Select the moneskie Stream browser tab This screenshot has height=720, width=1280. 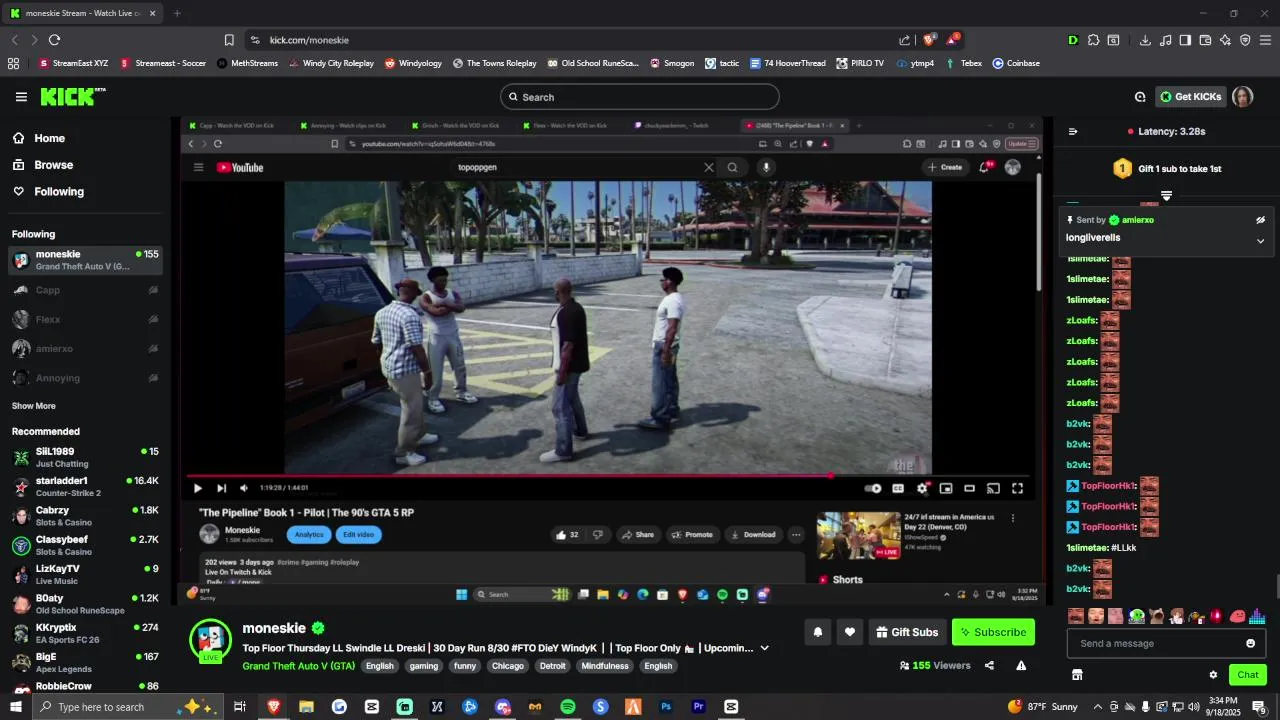[x=81, y=13]
